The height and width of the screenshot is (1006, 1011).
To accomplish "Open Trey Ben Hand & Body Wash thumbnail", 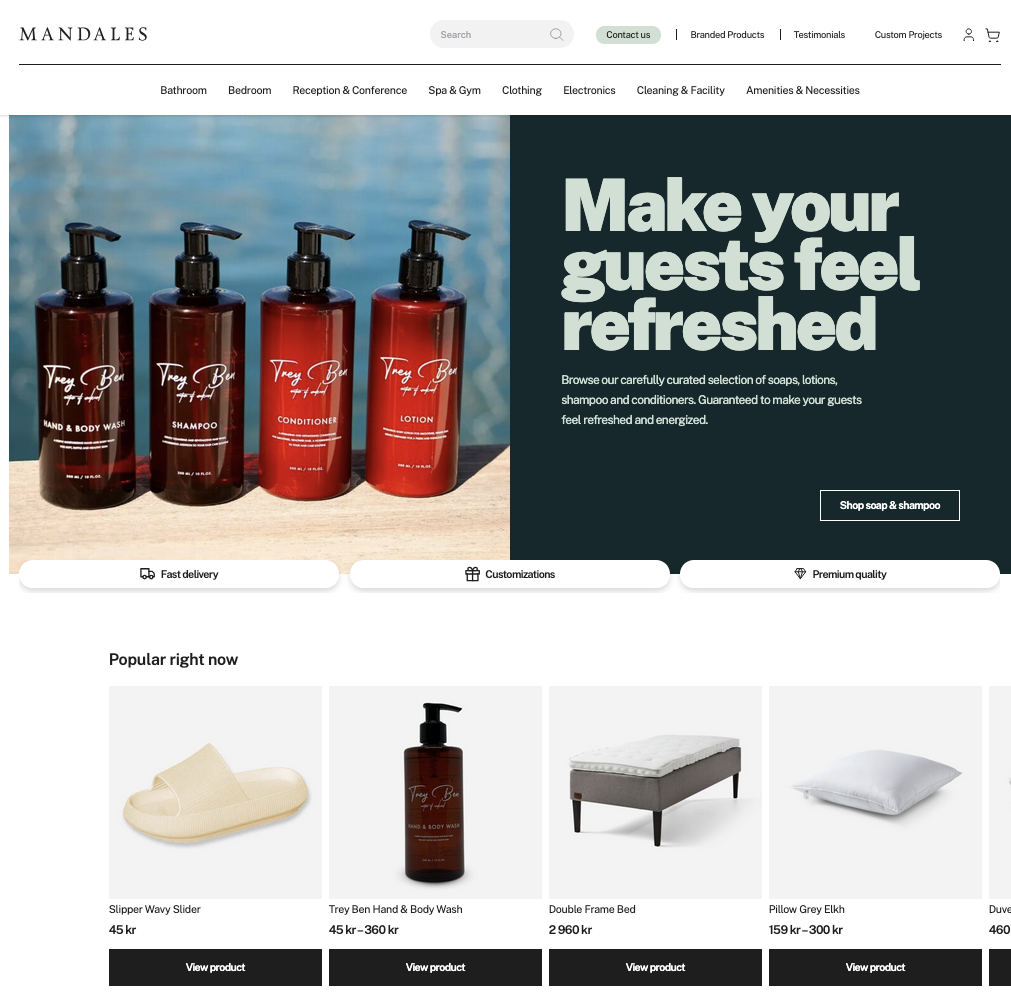I will (435, 793).
